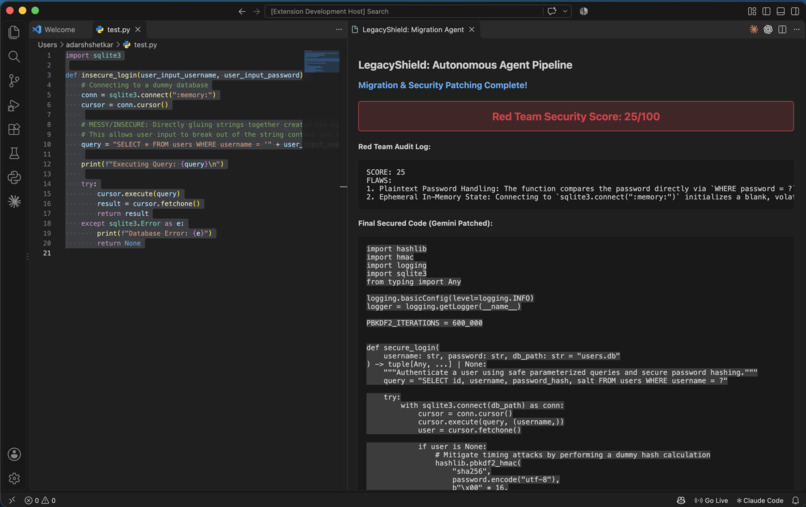Go back with the navigation arrow
The height and width of the screenshot is (507, 806).
[242, 11]
